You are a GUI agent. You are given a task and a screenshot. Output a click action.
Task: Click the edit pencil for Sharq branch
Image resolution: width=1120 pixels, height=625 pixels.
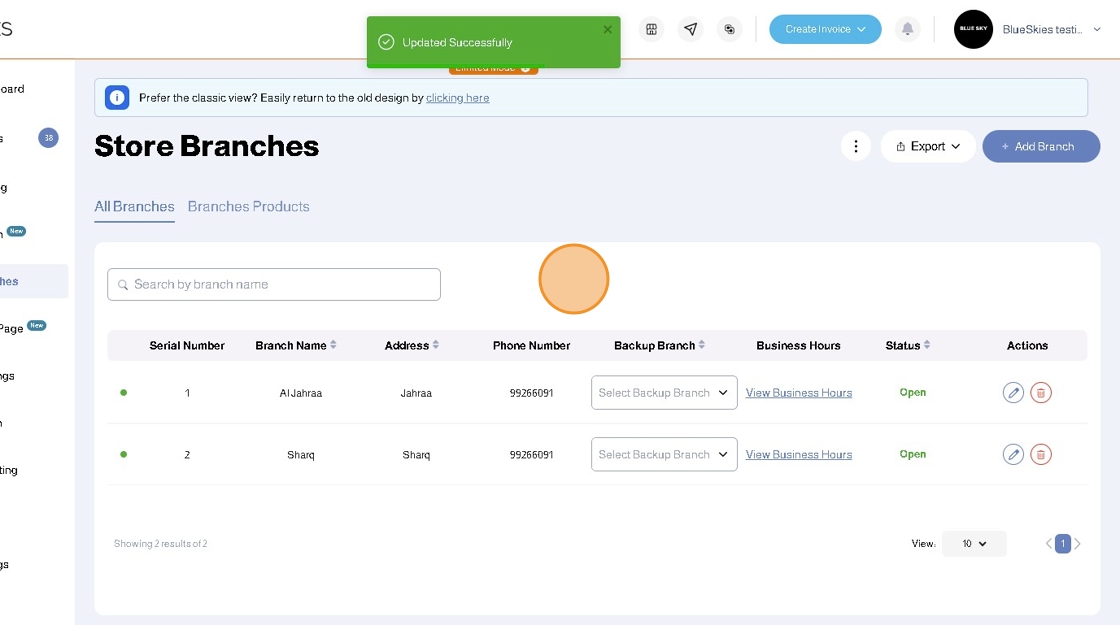[1013, 455]
